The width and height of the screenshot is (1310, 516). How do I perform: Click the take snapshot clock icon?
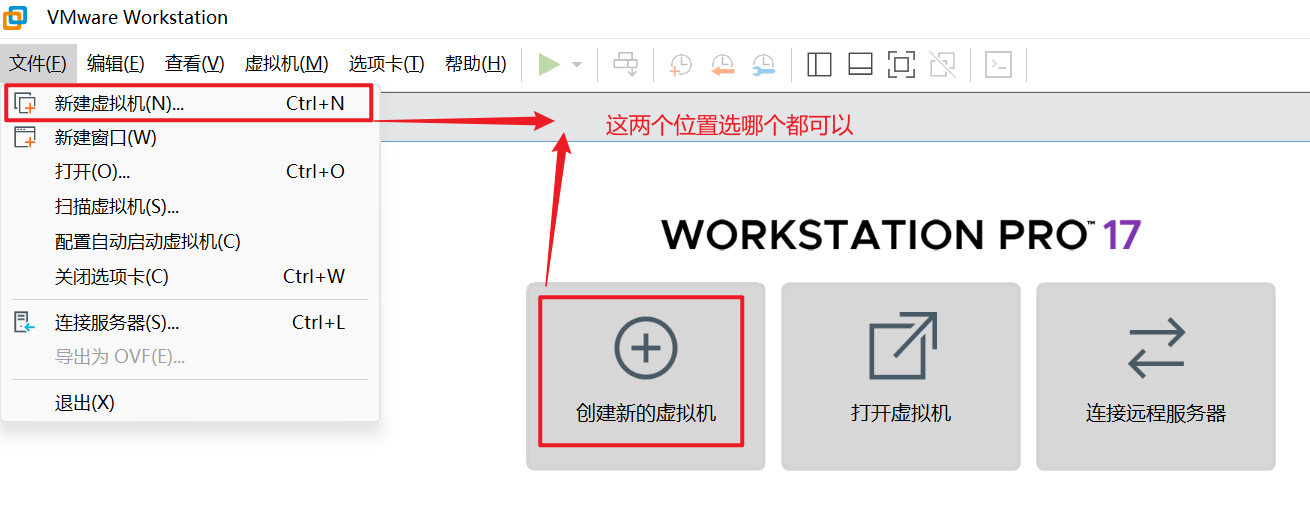coord(680,64)
